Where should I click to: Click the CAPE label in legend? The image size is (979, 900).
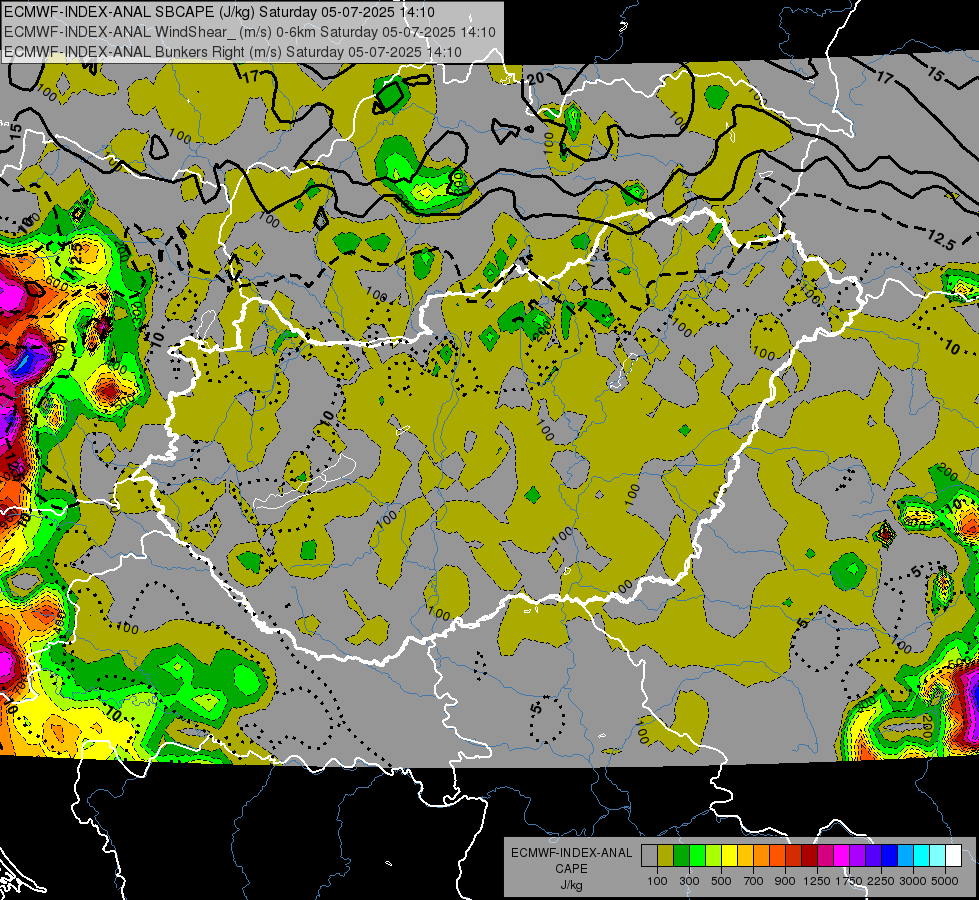[x=571, y=868]
